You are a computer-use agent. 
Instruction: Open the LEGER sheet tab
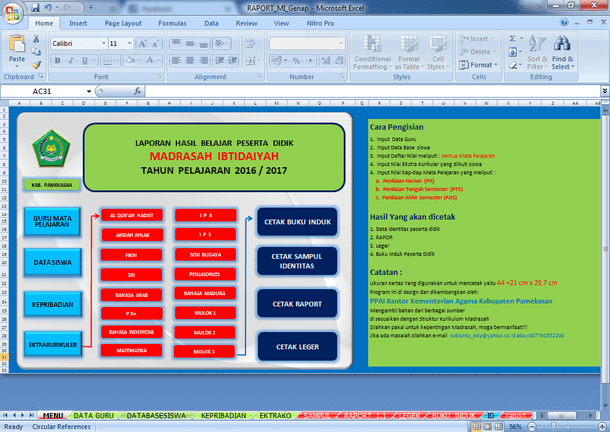point(409,416)
